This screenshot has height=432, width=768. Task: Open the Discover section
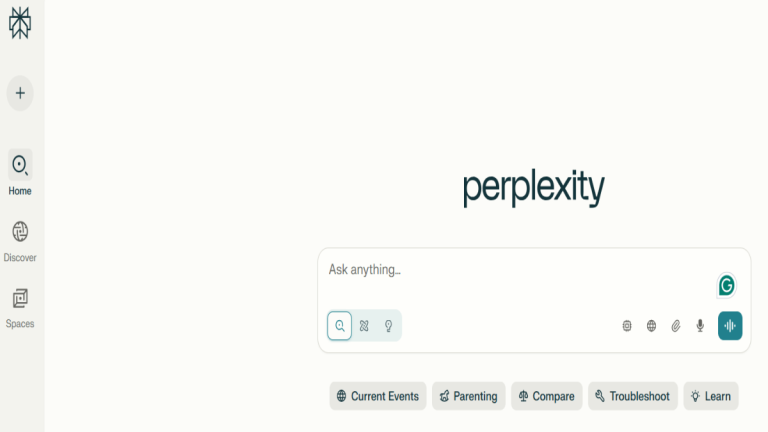tap(20, 232)
